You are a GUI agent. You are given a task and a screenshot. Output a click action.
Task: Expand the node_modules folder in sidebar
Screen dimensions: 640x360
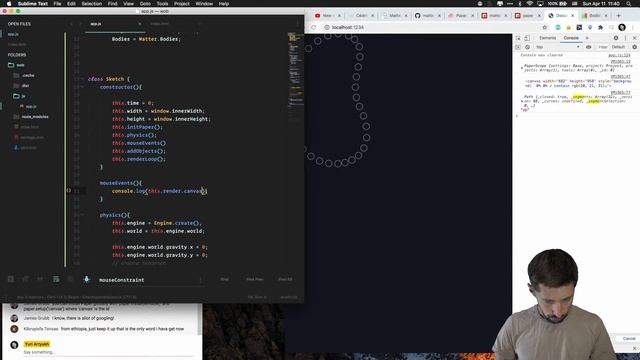point(16,117)
